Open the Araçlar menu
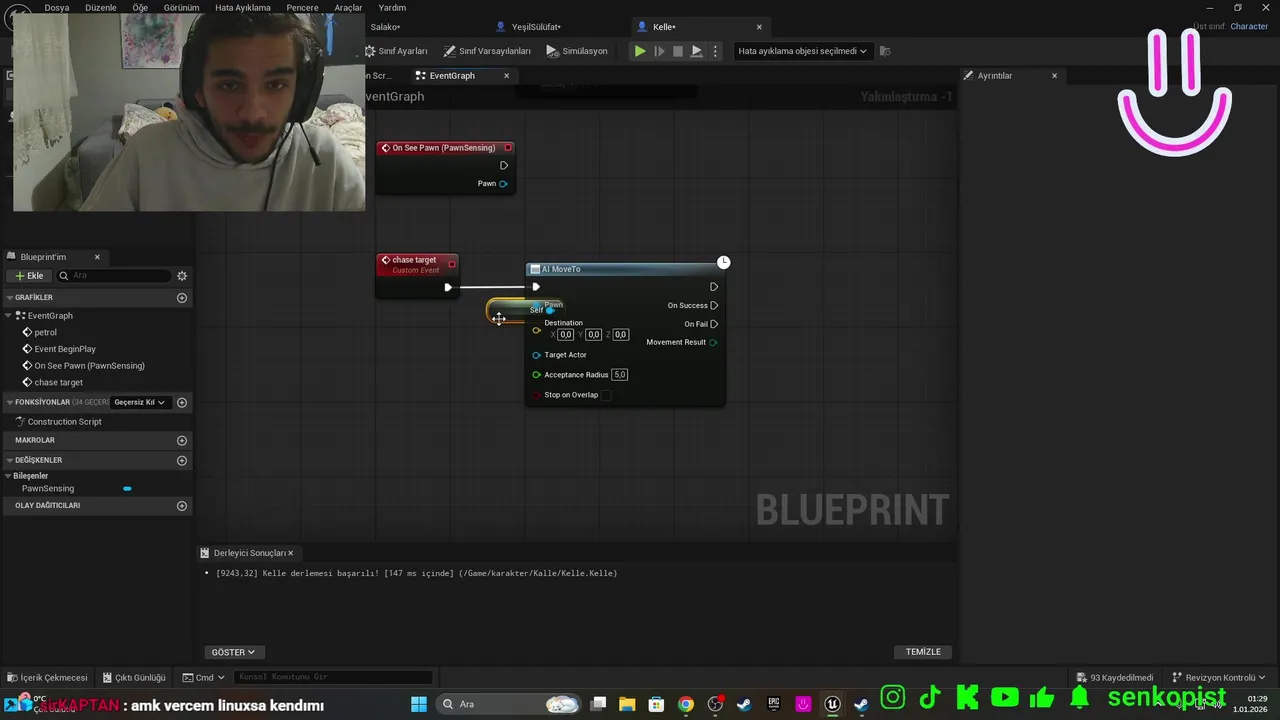This screenshot has height=720, width=1280. [348, 7]
